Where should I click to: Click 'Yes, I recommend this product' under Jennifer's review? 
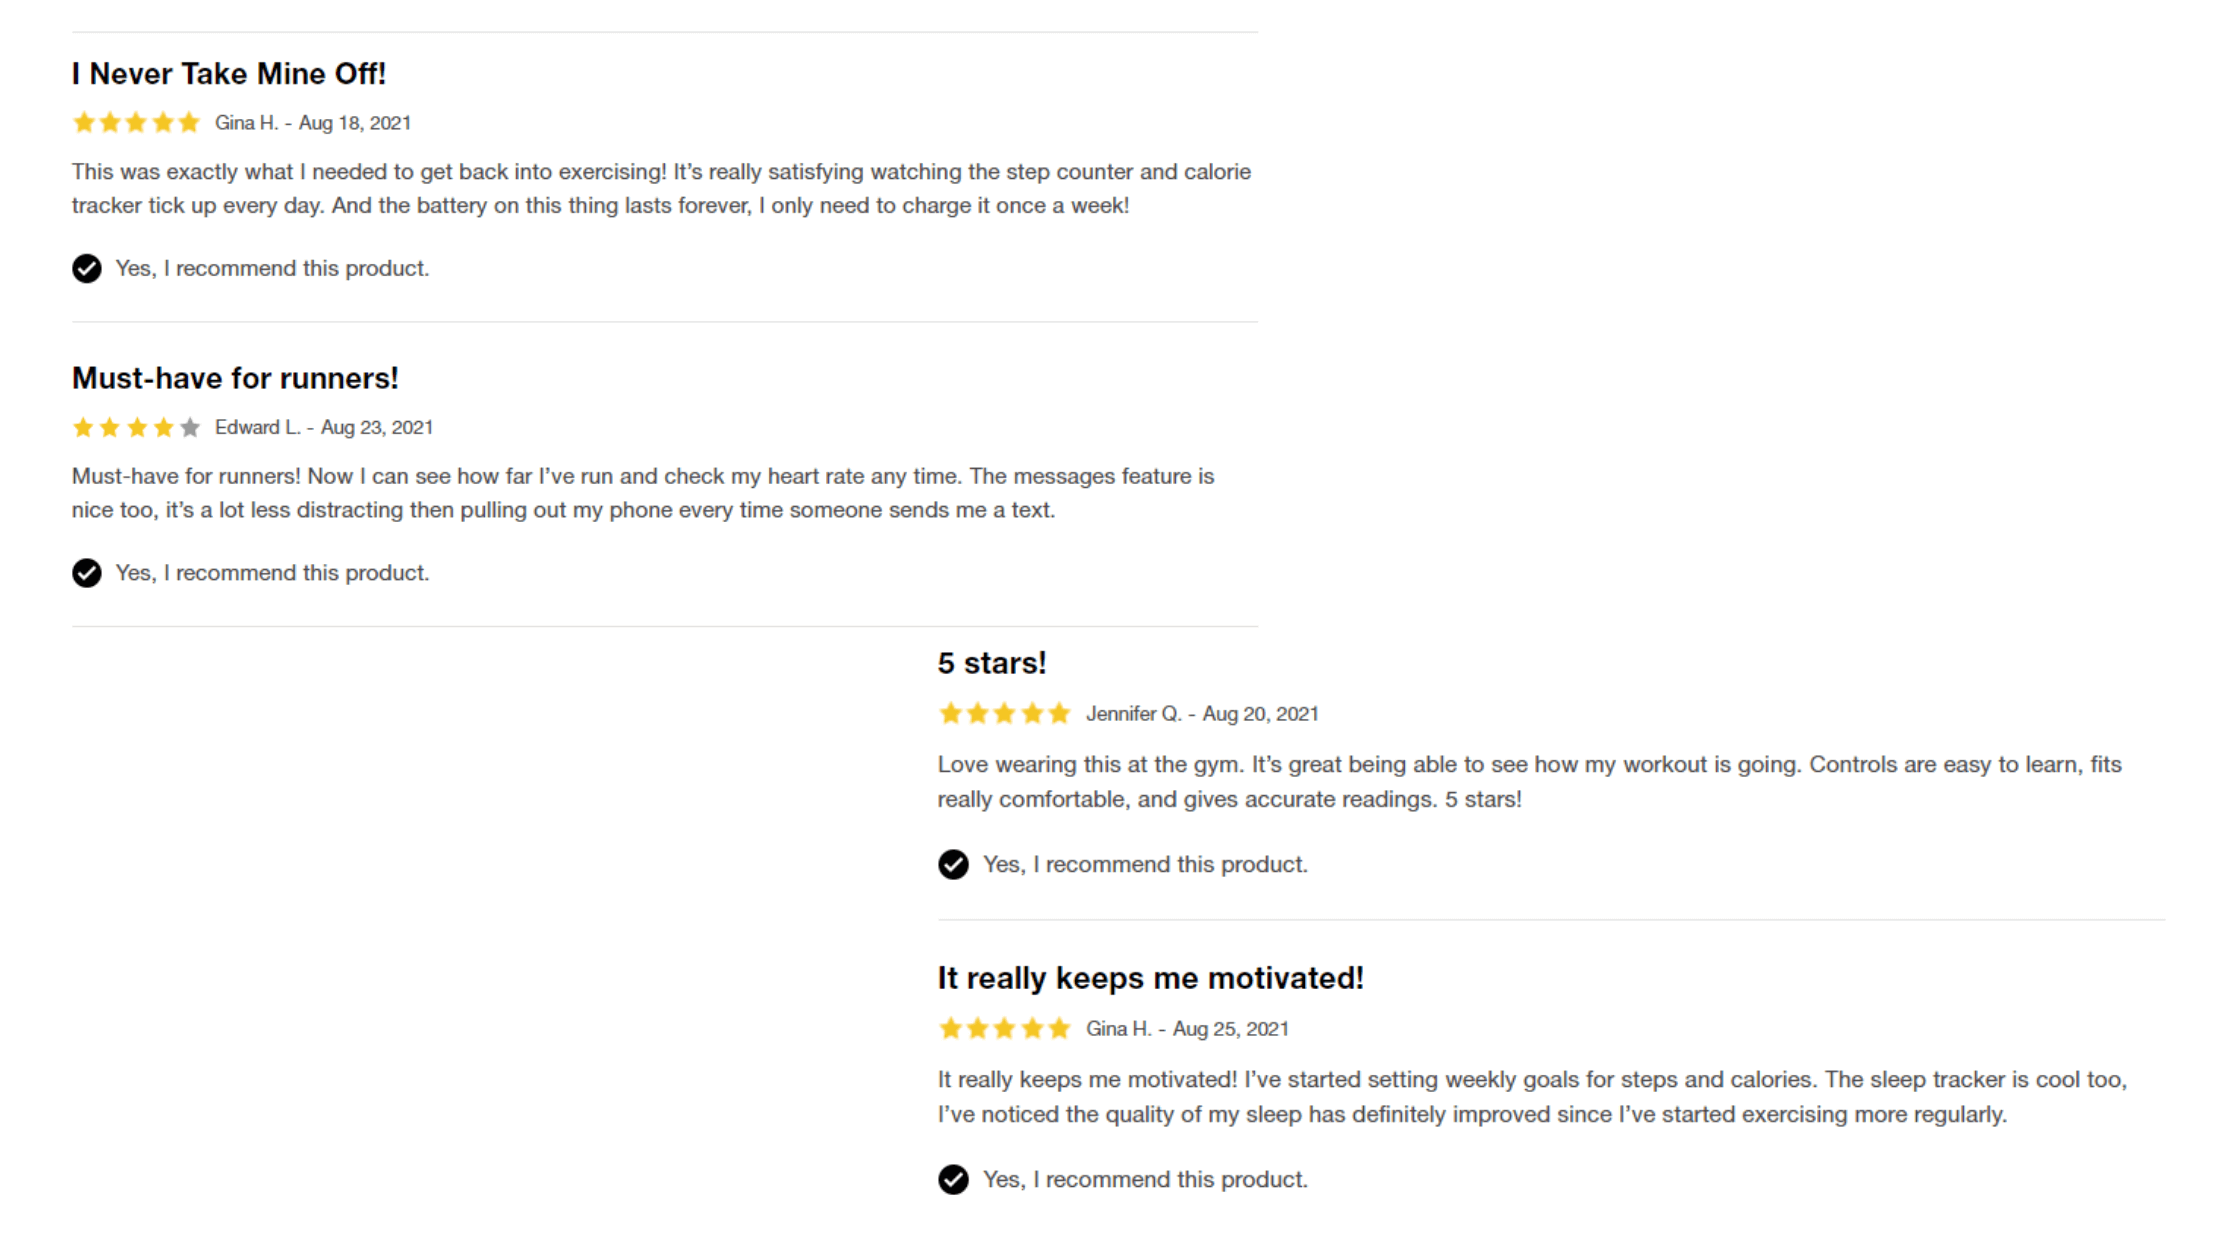click(1145, 865)
